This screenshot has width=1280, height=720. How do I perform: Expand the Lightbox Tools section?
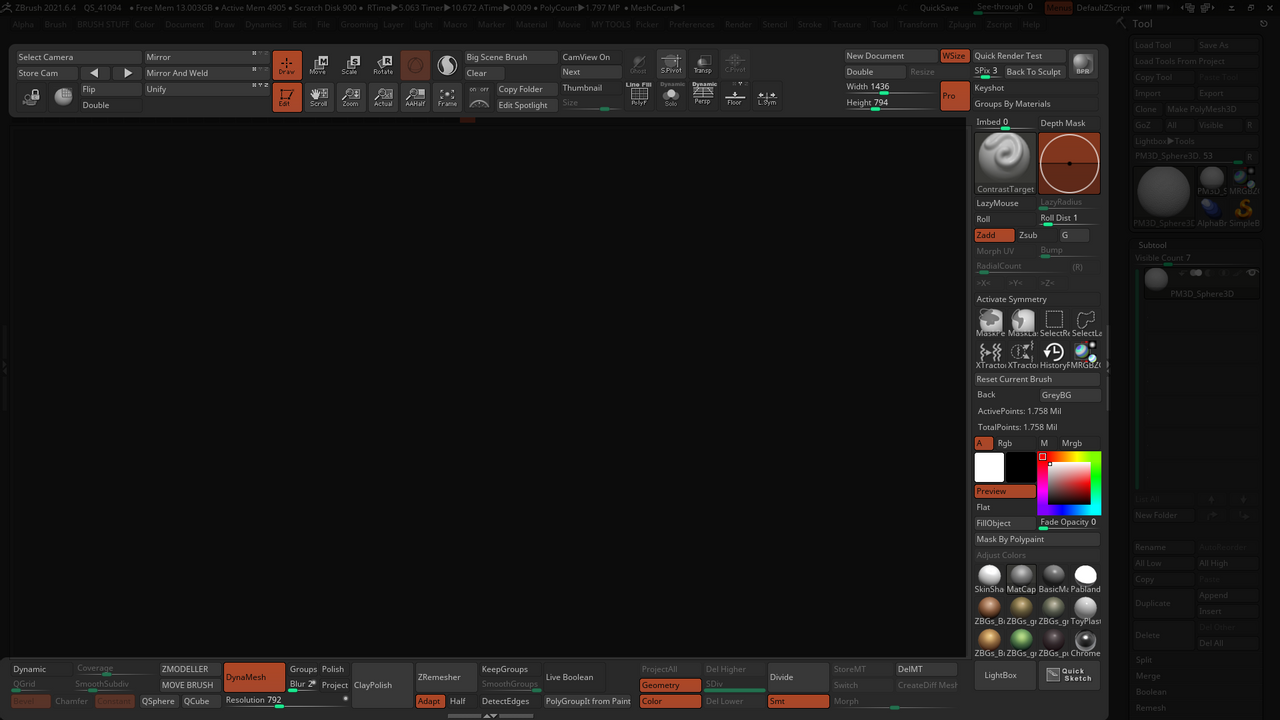[1164, 141]
